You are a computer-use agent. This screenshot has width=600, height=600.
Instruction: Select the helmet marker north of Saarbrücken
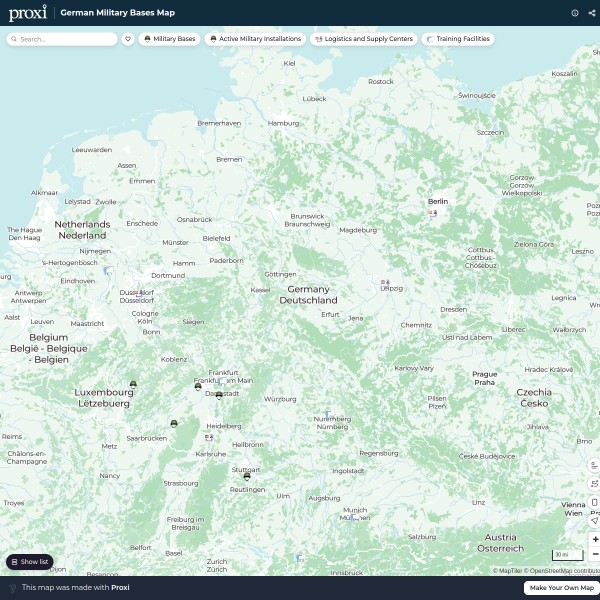click(x=174, y=423)
